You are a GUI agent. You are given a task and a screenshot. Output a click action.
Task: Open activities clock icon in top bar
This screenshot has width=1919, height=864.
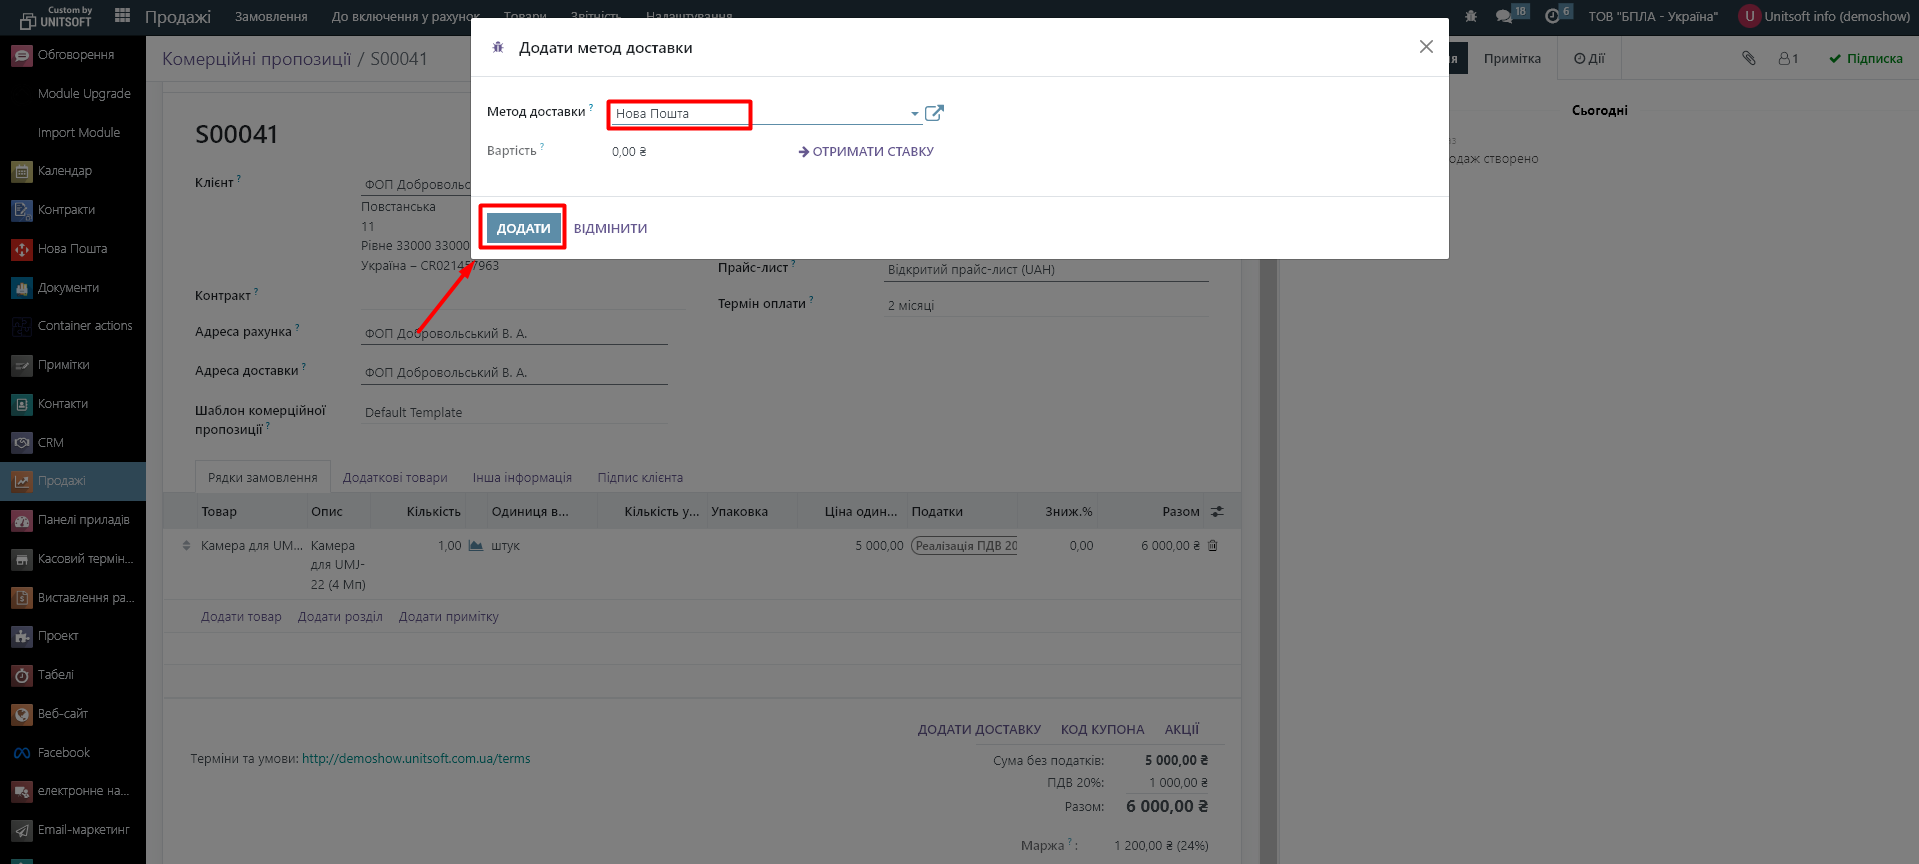[1552, 16]
